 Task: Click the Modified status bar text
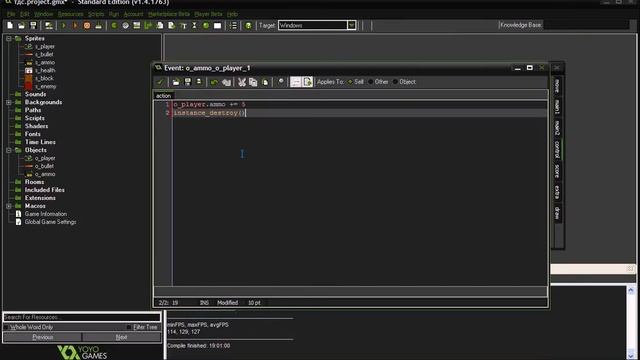227,303
